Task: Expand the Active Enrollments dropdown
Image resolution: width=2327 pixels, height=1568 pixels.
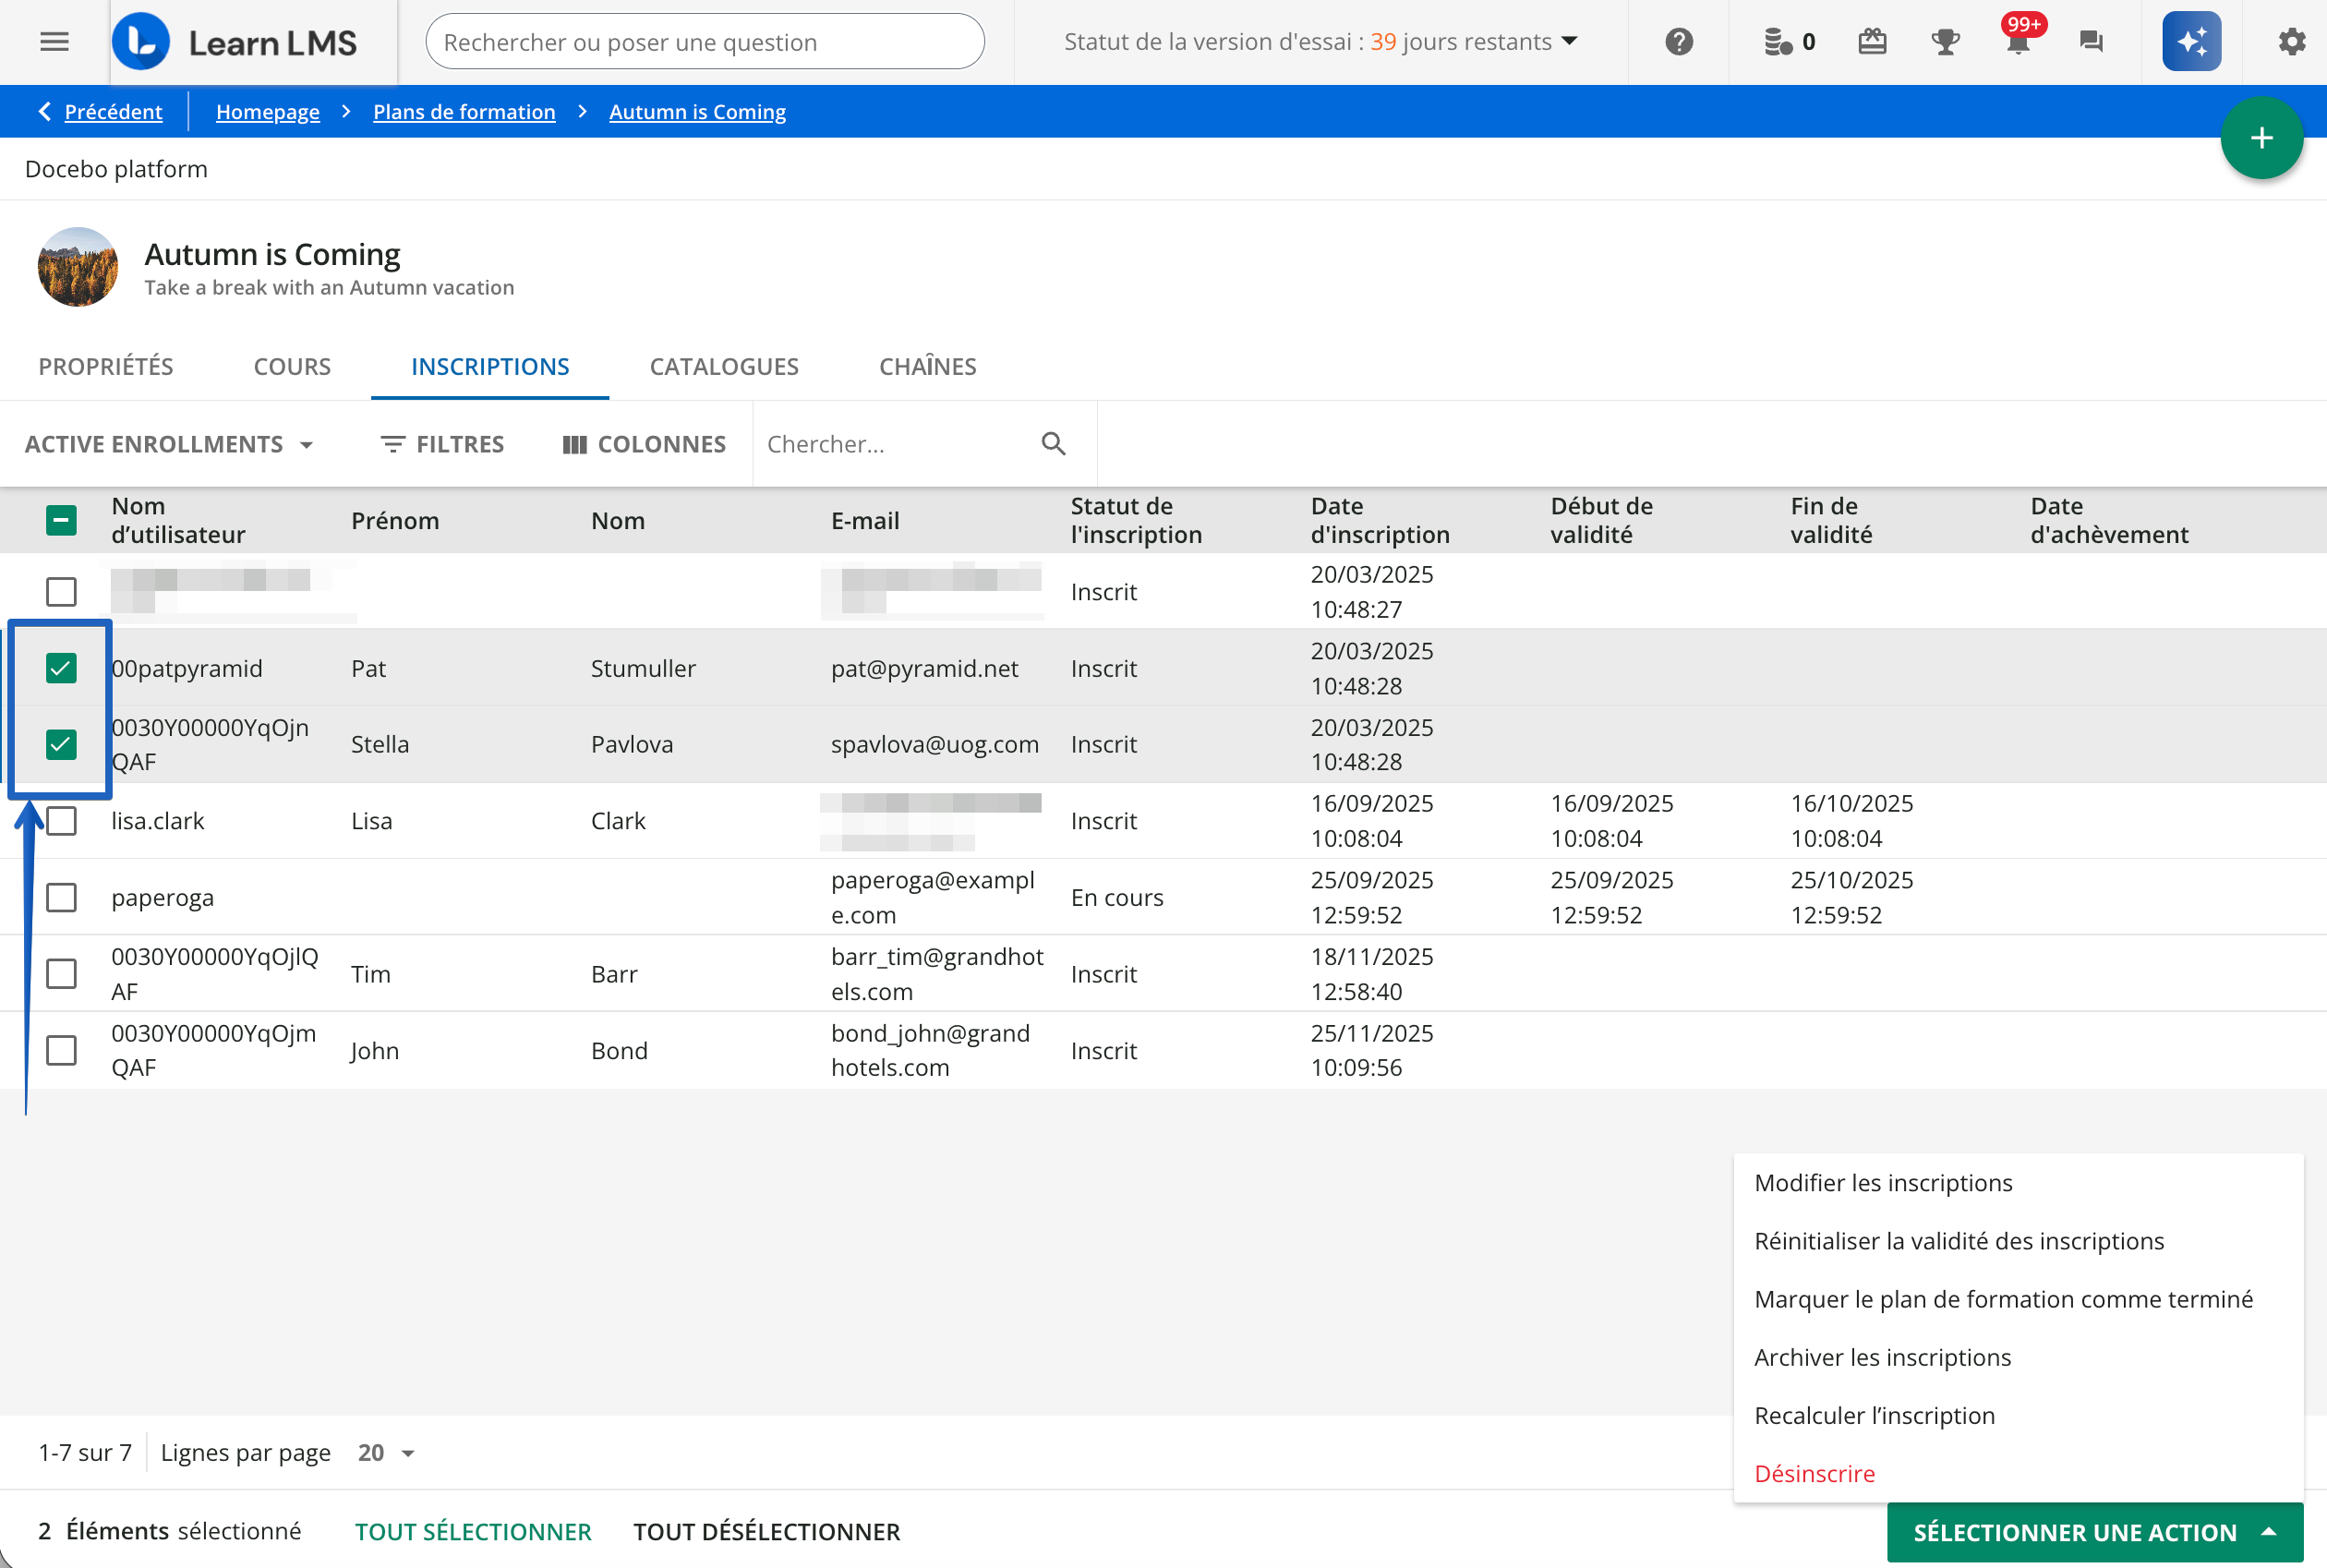Action: coord(170,444)
